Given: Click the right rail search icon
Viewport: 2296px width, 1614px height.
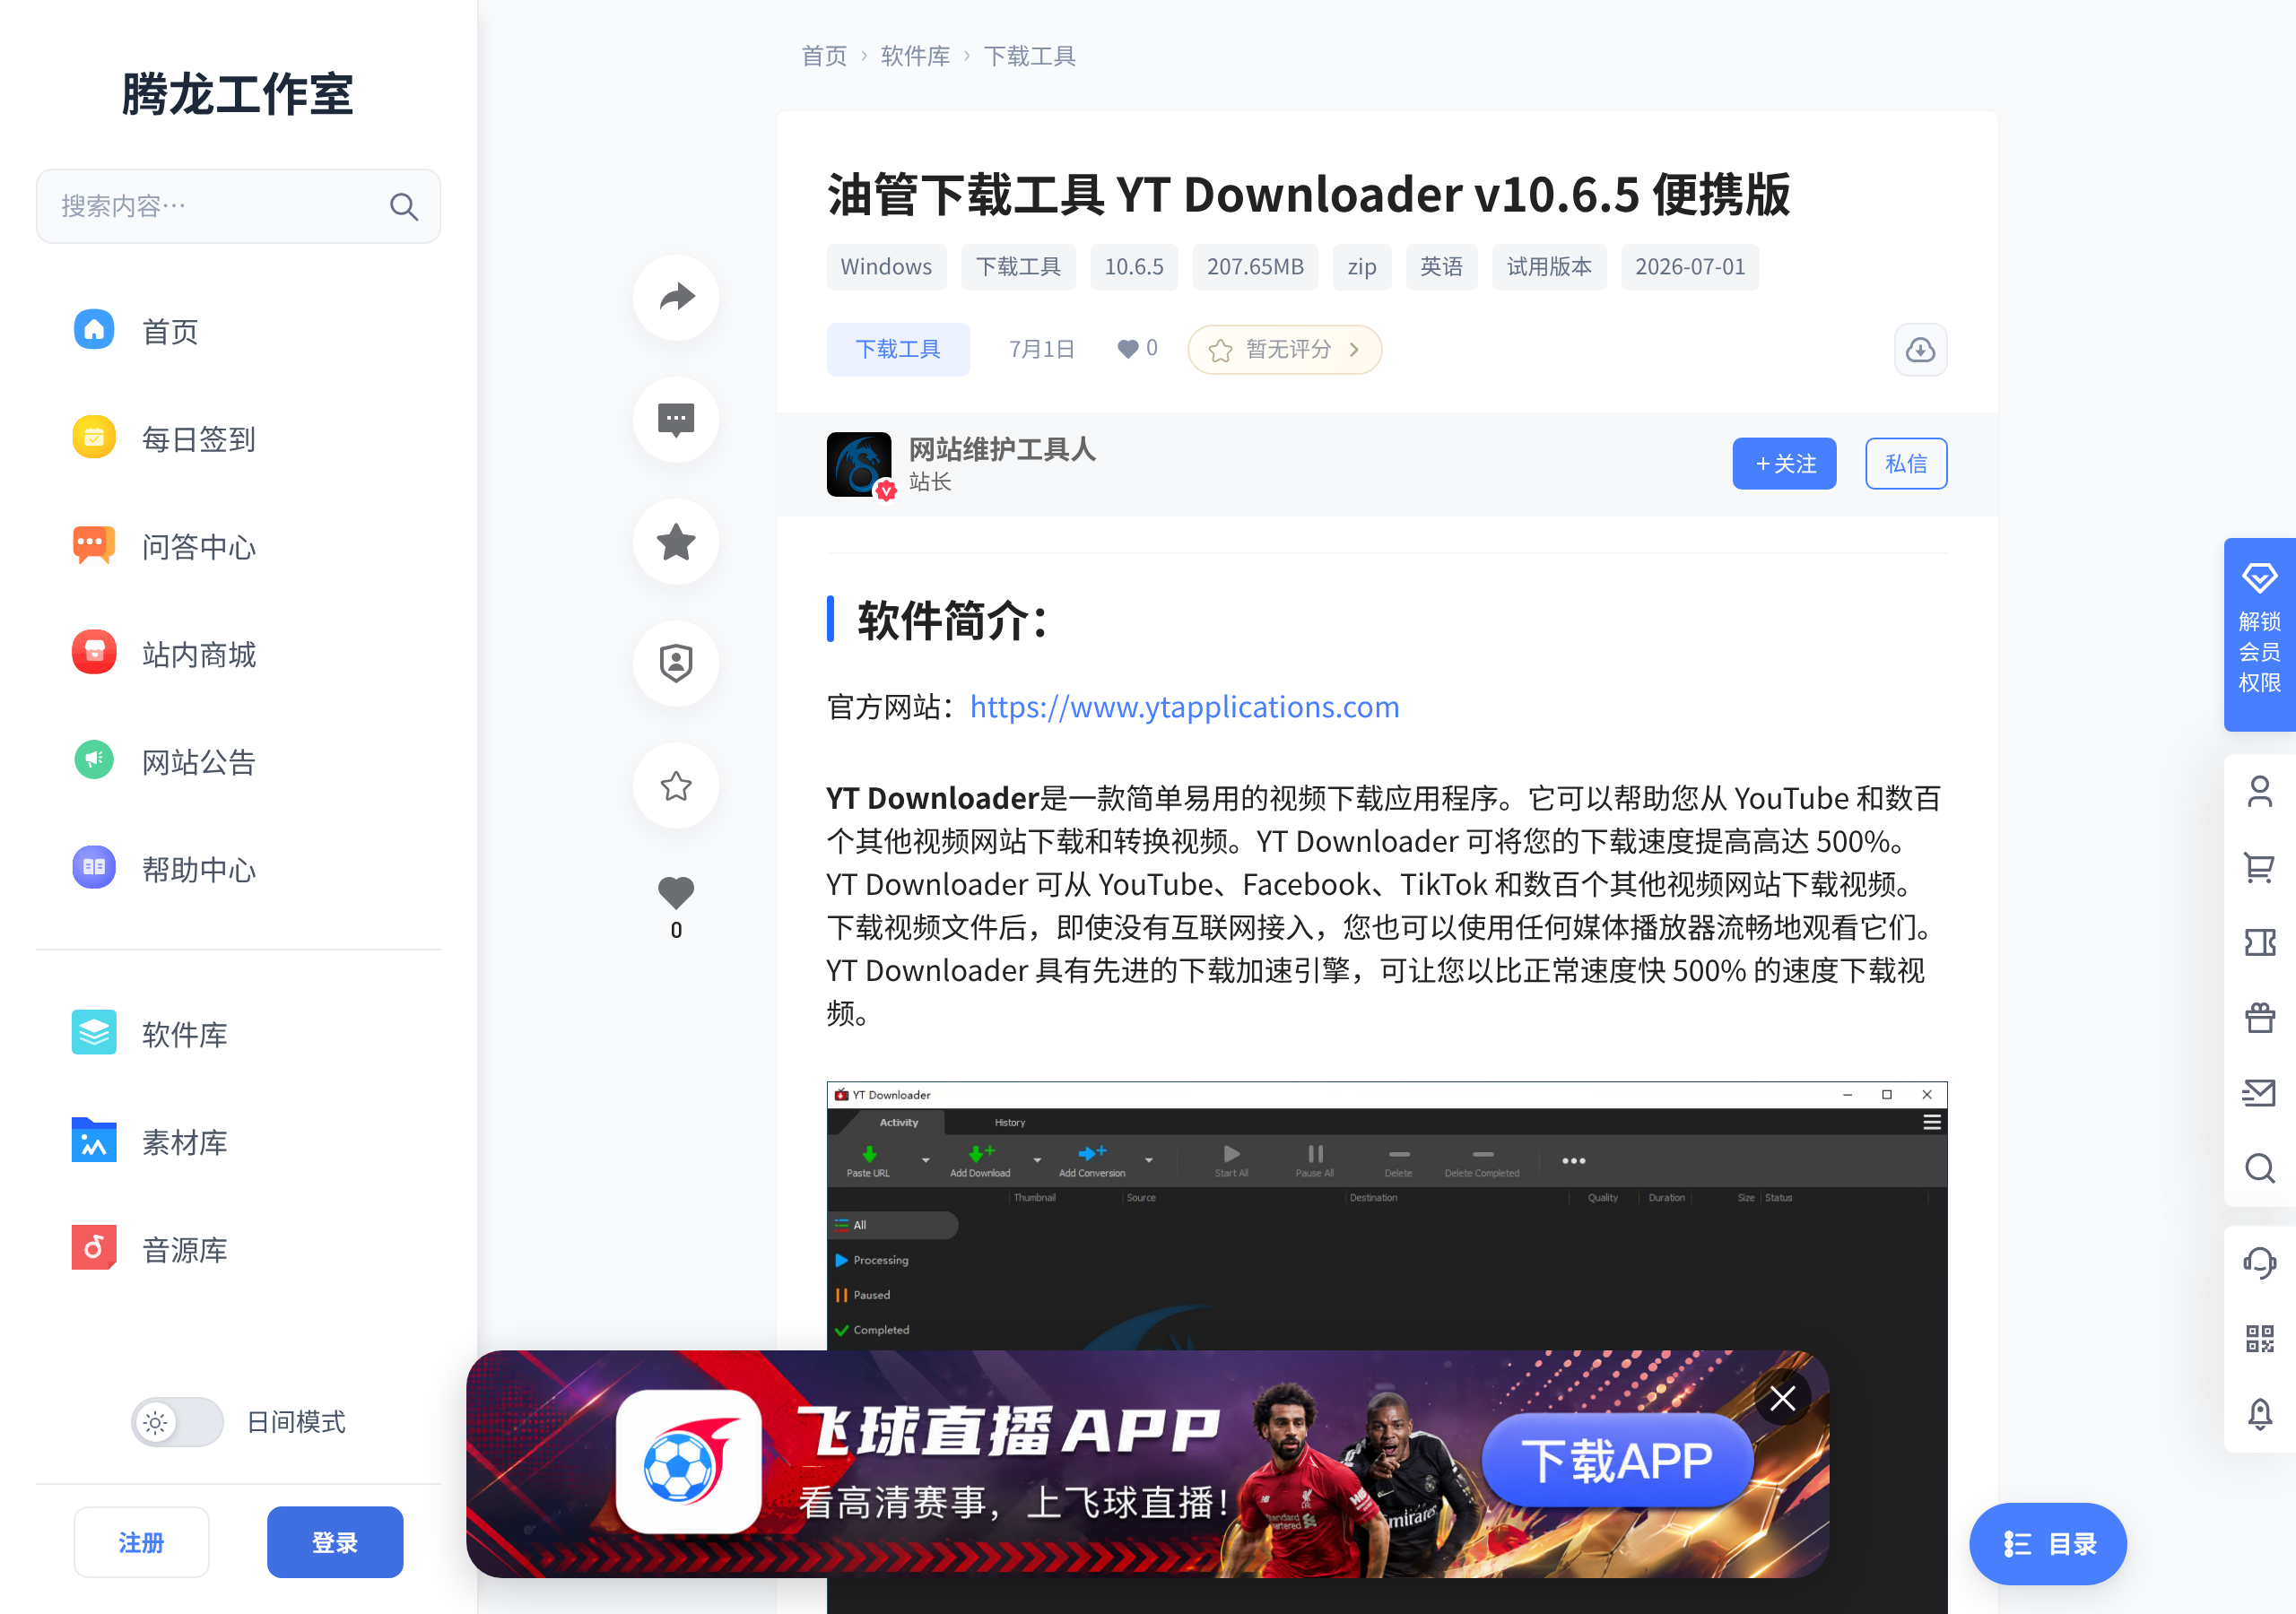Looking at the screenshot, I should click(x=2259, y=1168).
